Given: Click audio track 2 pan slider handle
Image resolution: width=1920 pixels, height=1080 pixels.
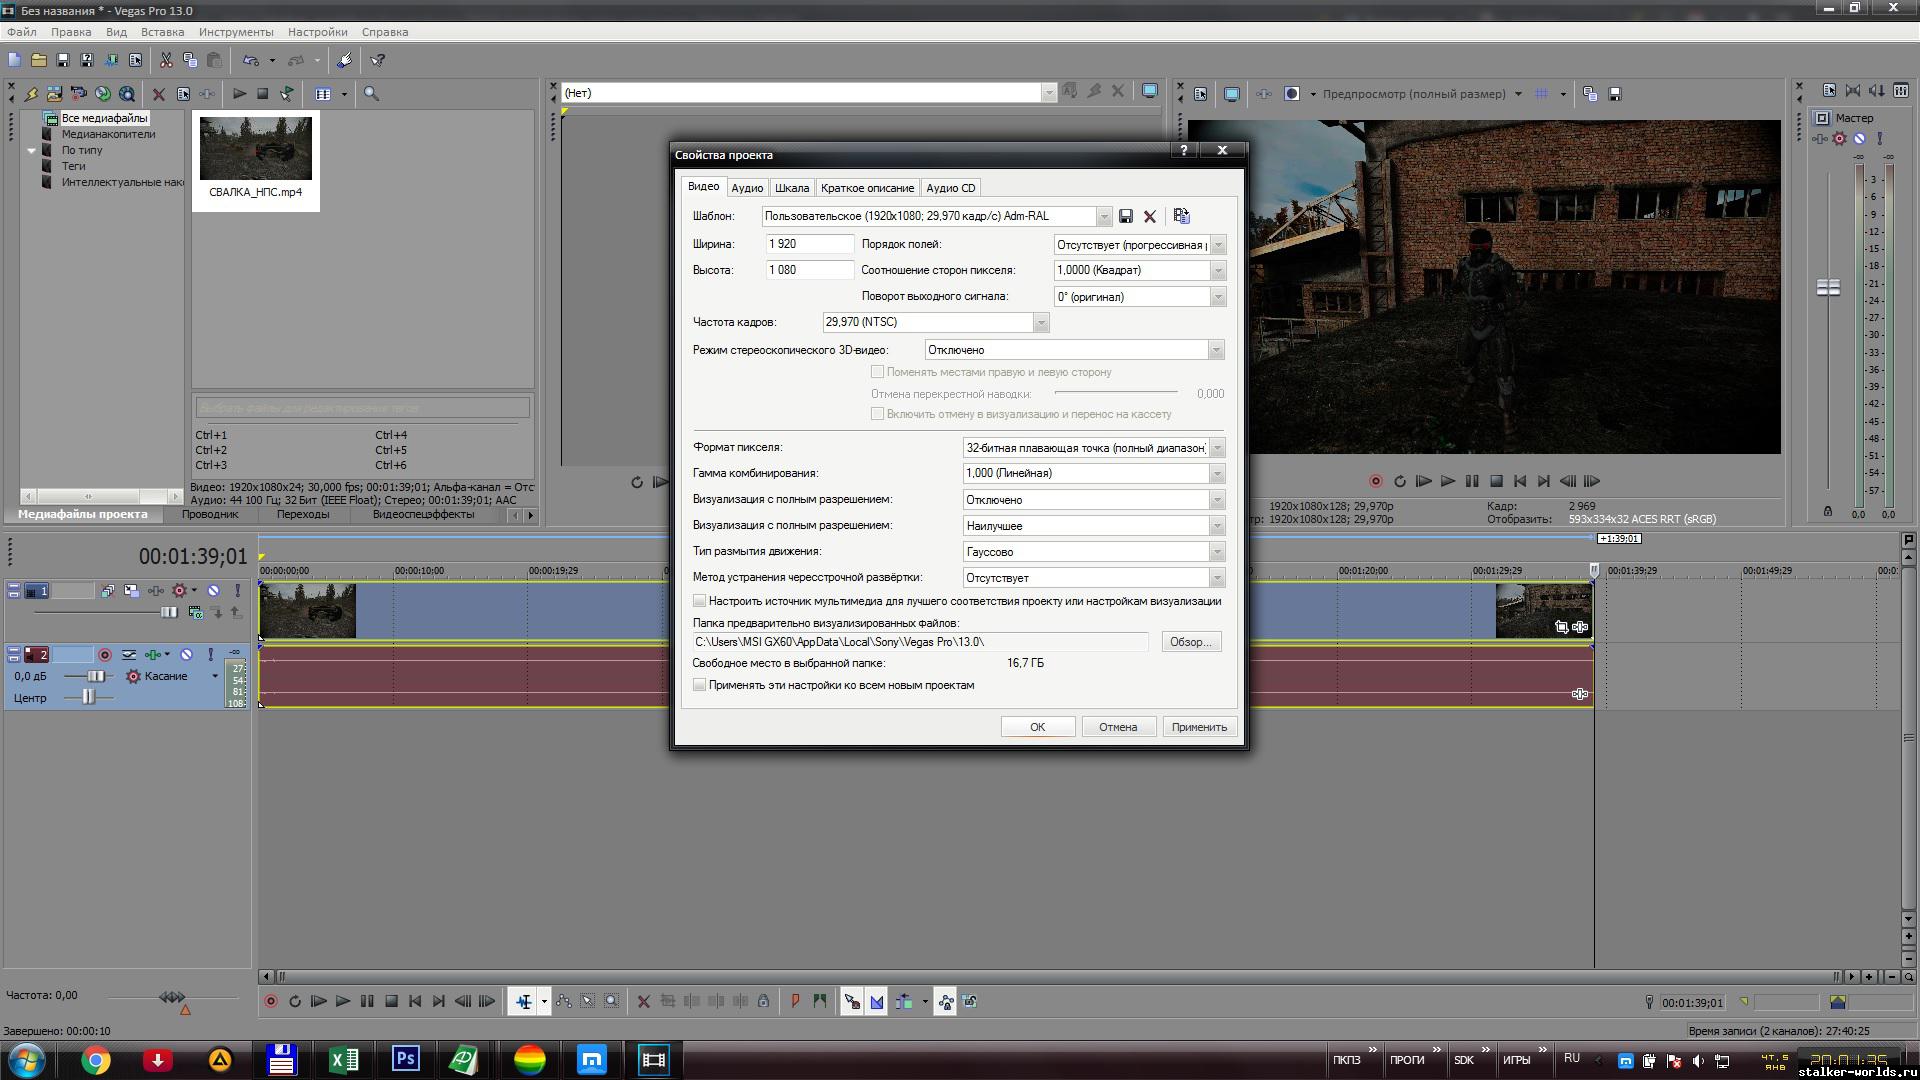Looking at the screenshot, I should coord(88,697).
